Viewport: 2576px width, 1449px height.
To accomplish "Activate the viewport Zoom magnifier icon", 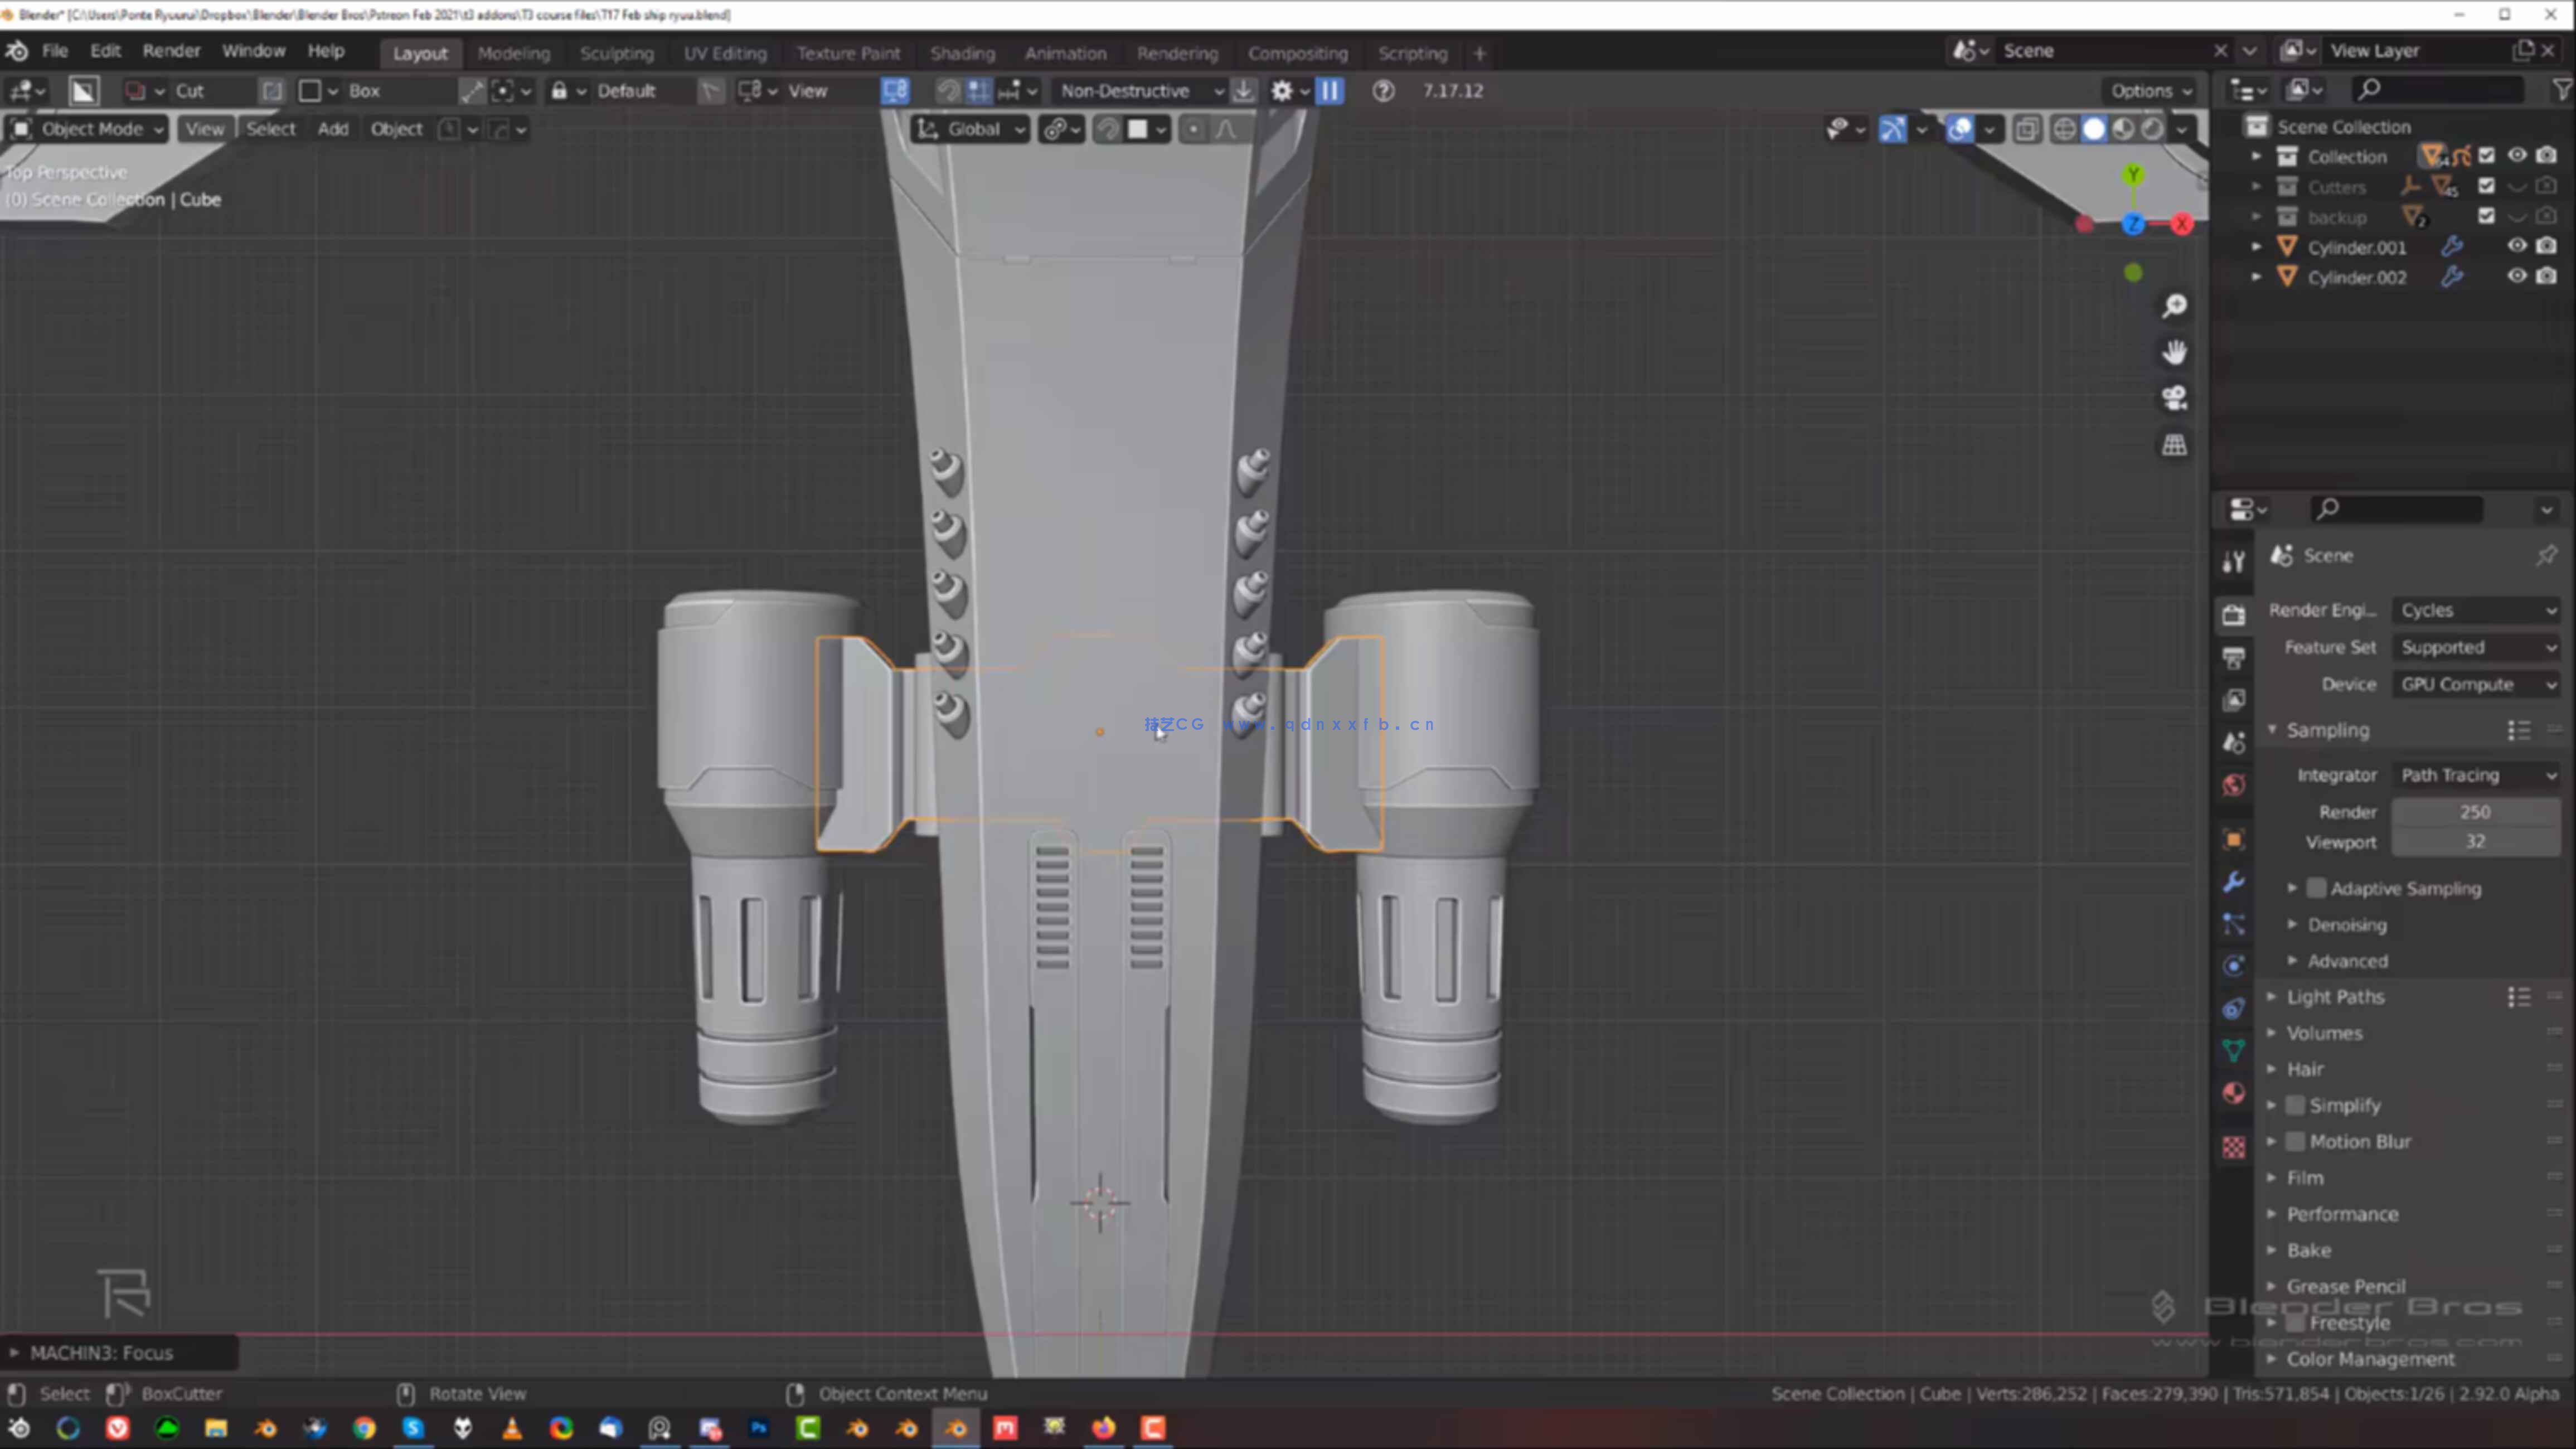I will 2175,306.
